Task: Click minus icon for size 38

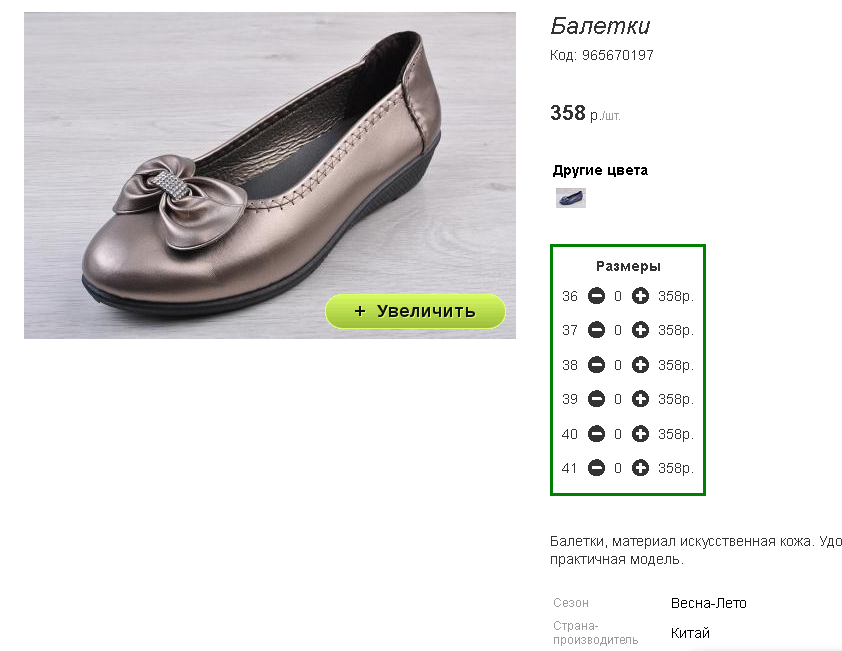Action: (596, 365)
